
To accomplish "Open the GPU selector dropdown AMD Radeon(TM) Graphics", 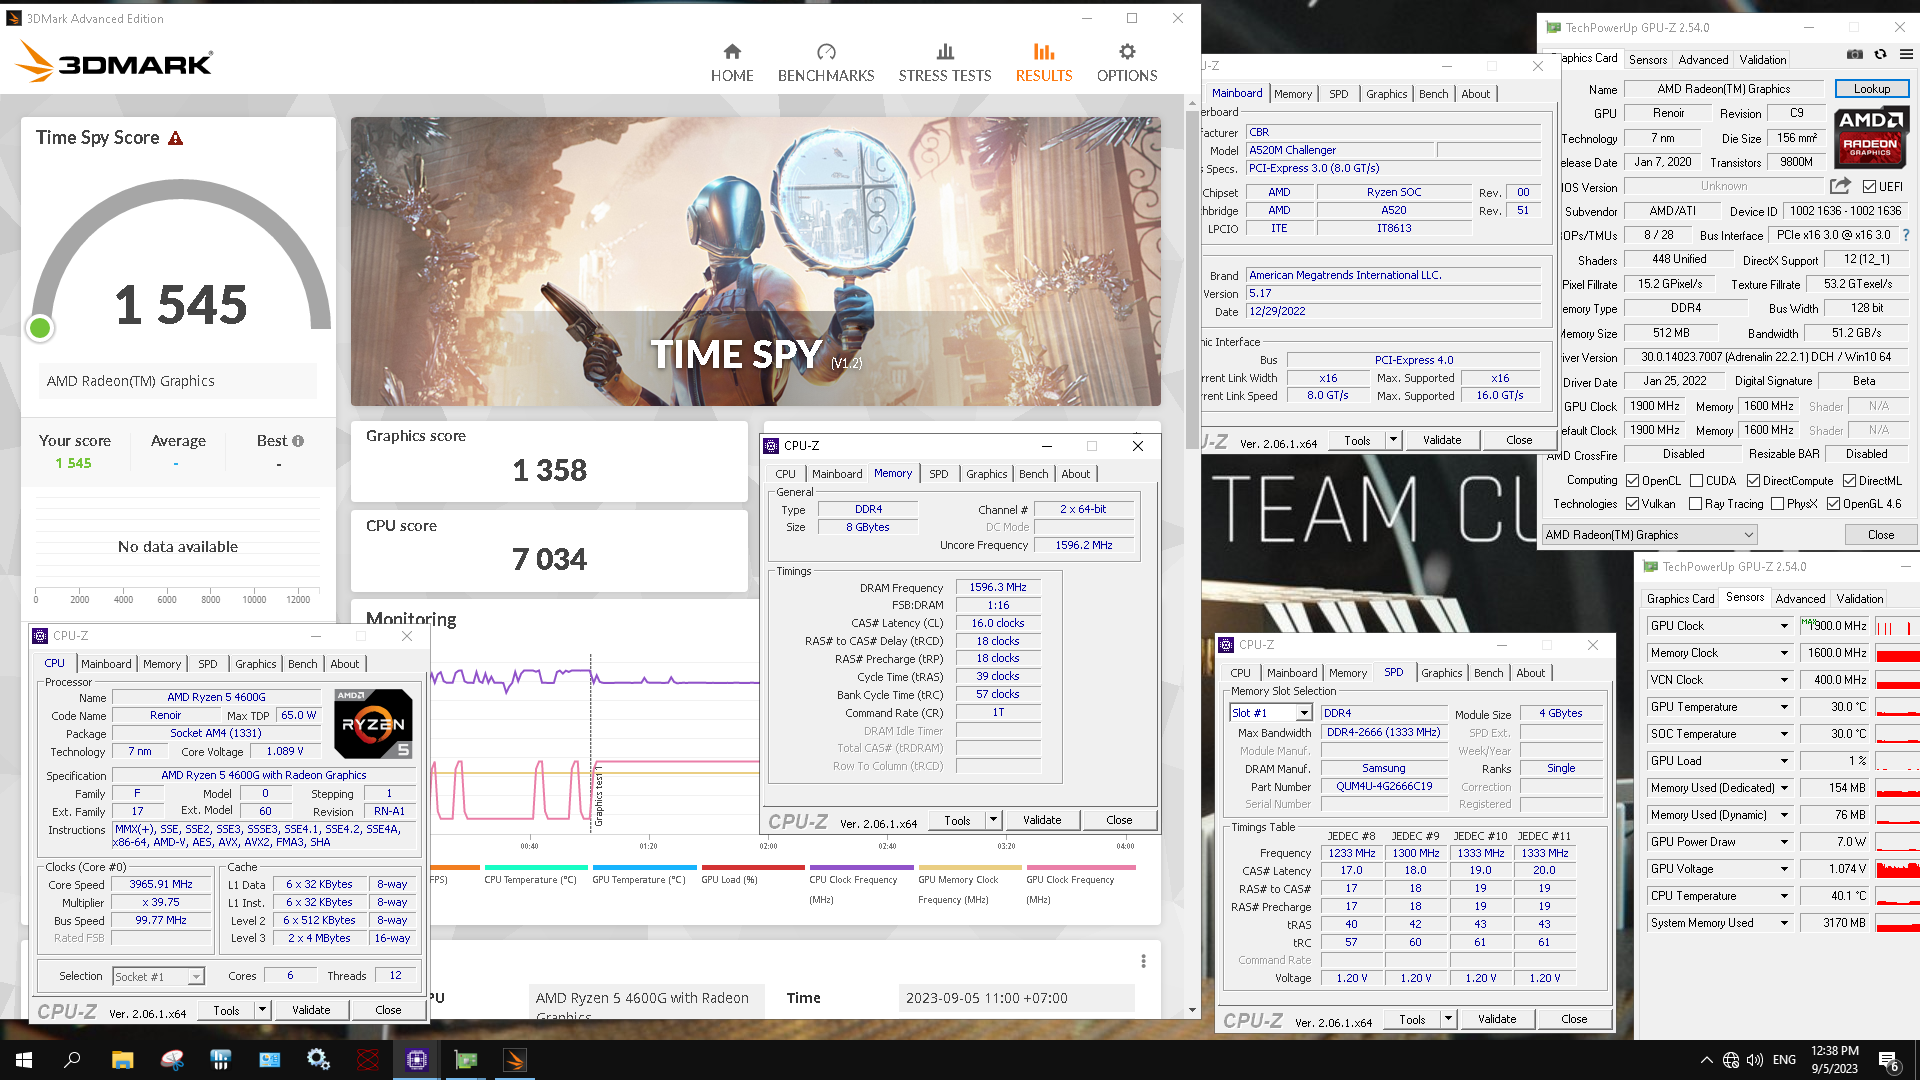I will pyautogui.click(x=1650, y=535).
